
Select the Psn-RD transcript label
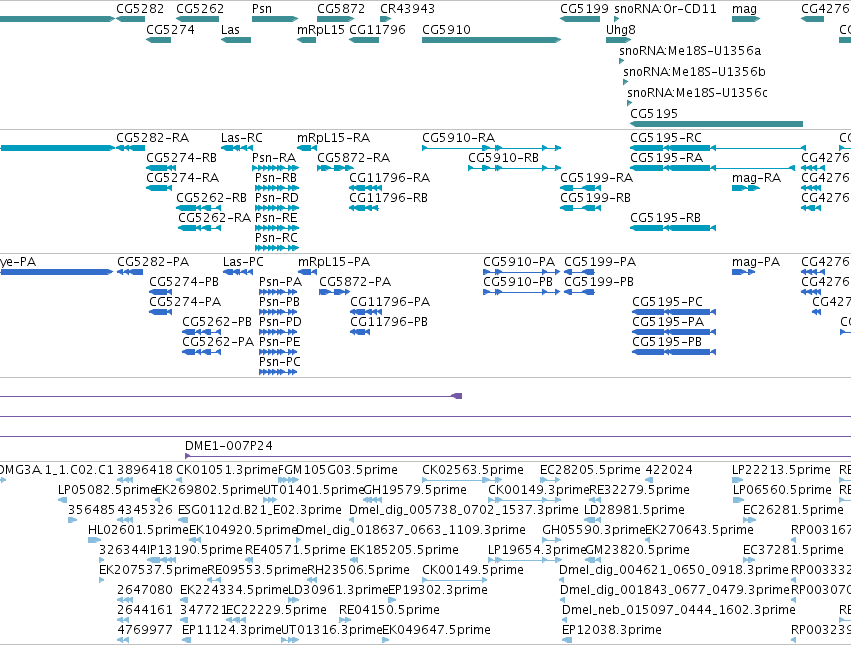pyautogui.click(x=277, y=198)
